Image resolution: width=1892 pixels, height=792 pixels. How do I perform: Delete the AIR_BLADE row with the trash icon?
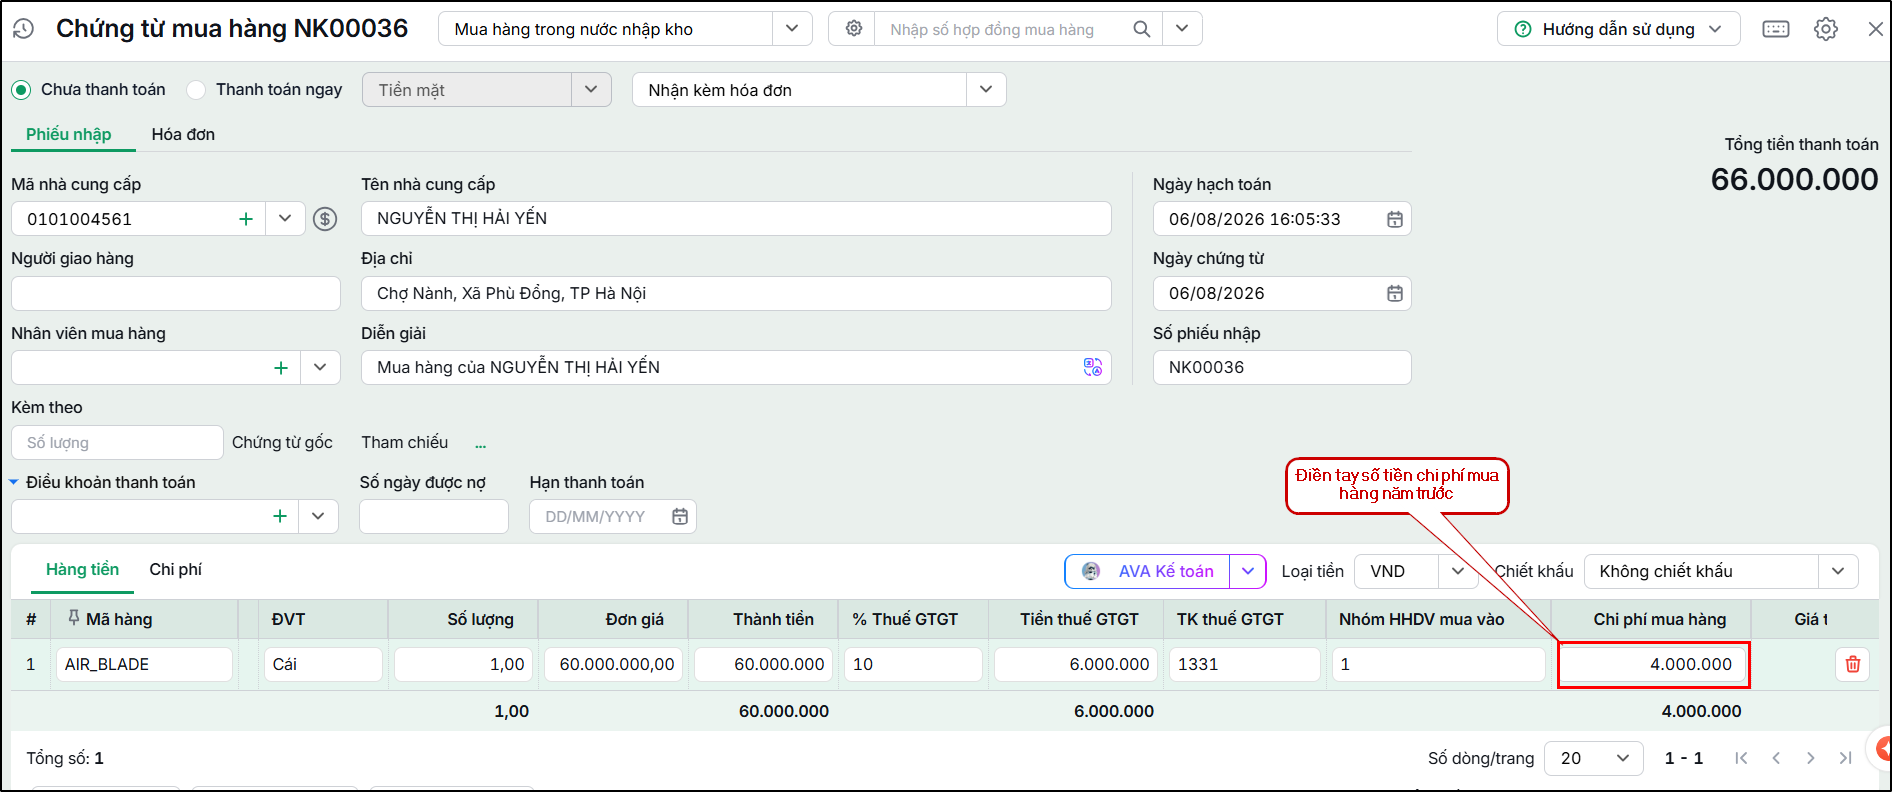click(x=1852, y=664)
